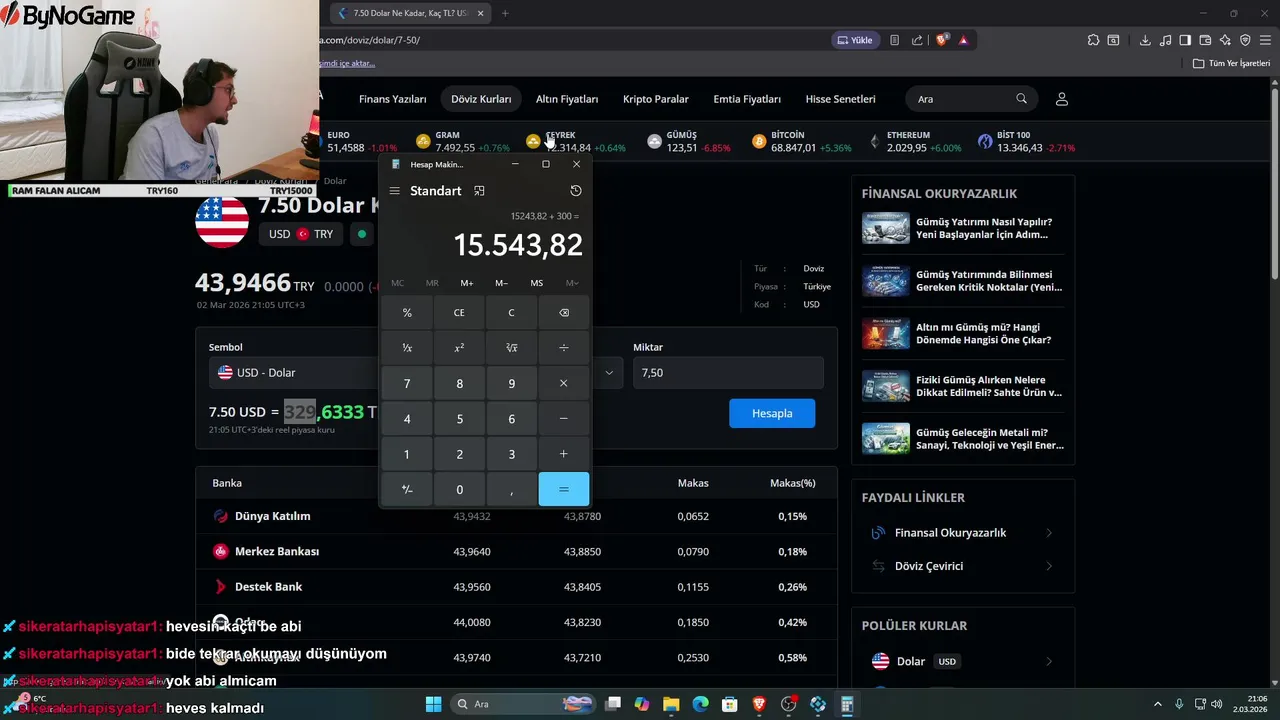The image size is (1280, 720).
Task: Open the Dünya Katılım bank row
Action: click(x=516, y=516)
